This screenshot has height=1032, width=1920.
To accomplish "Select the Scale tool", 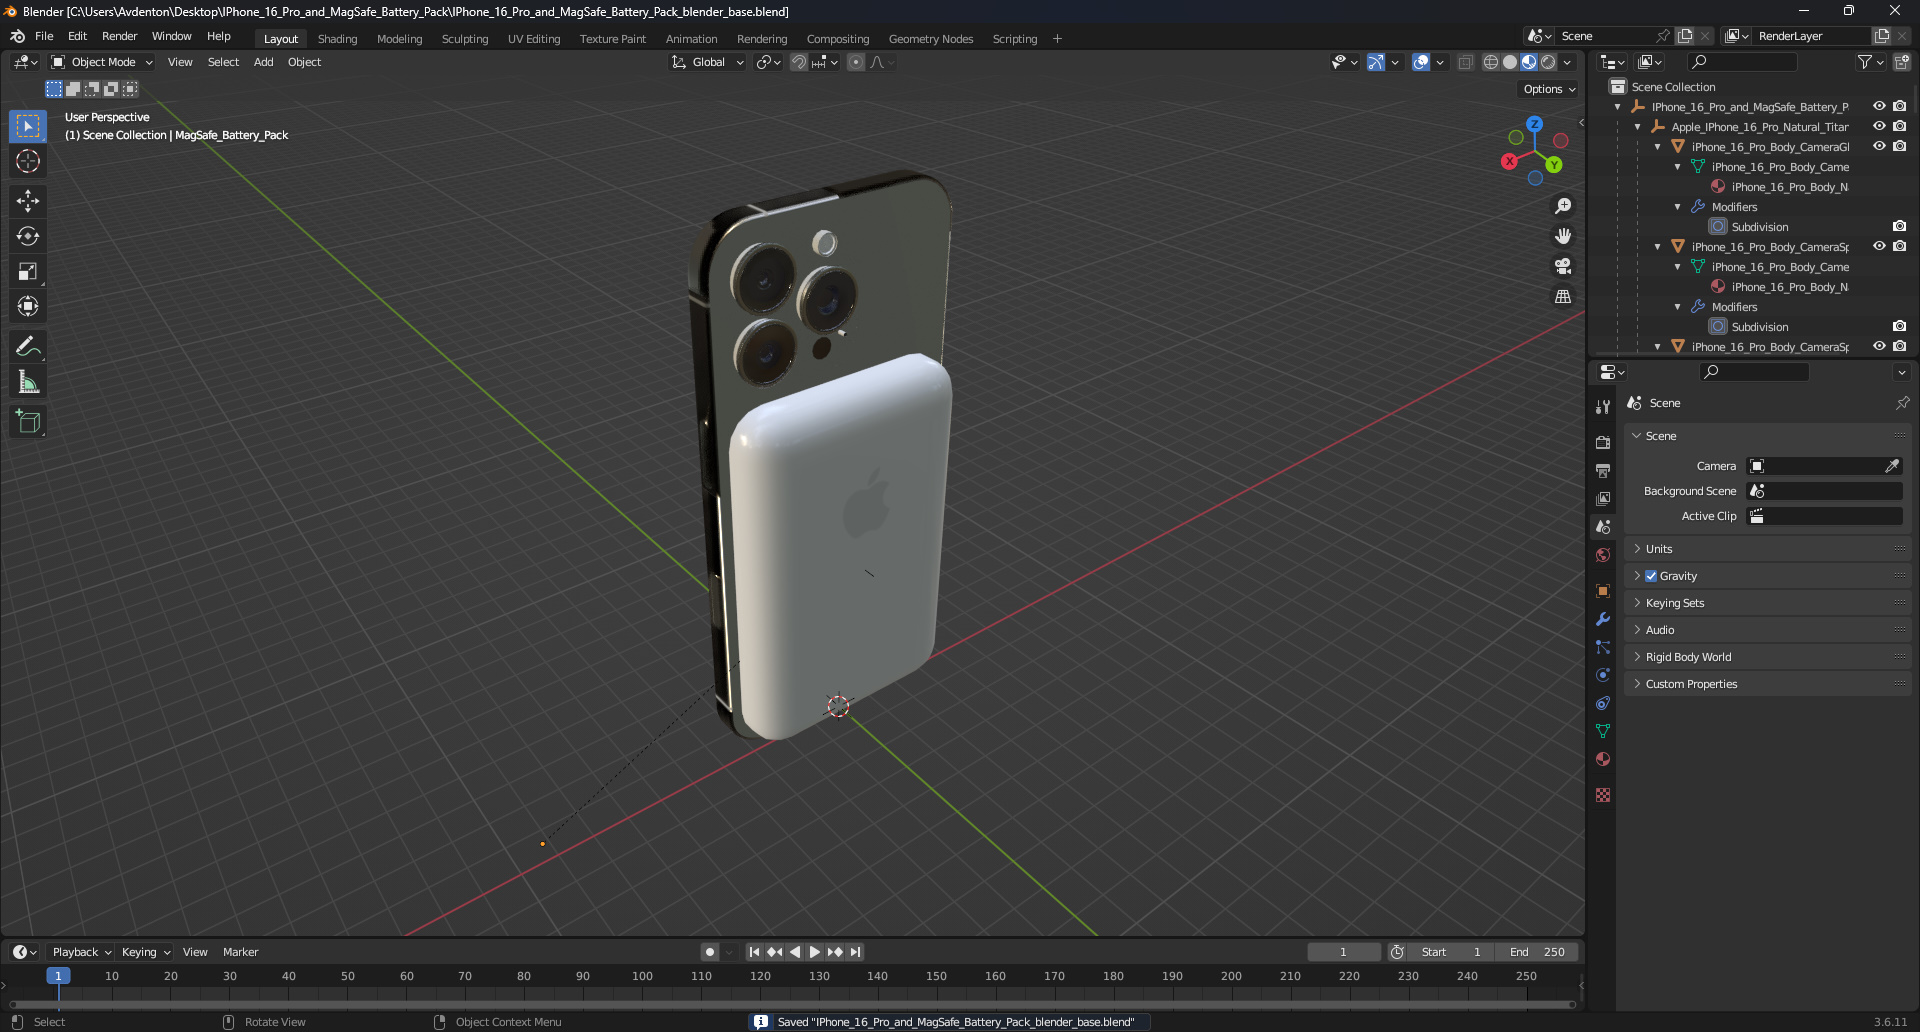I will (28, 271).
